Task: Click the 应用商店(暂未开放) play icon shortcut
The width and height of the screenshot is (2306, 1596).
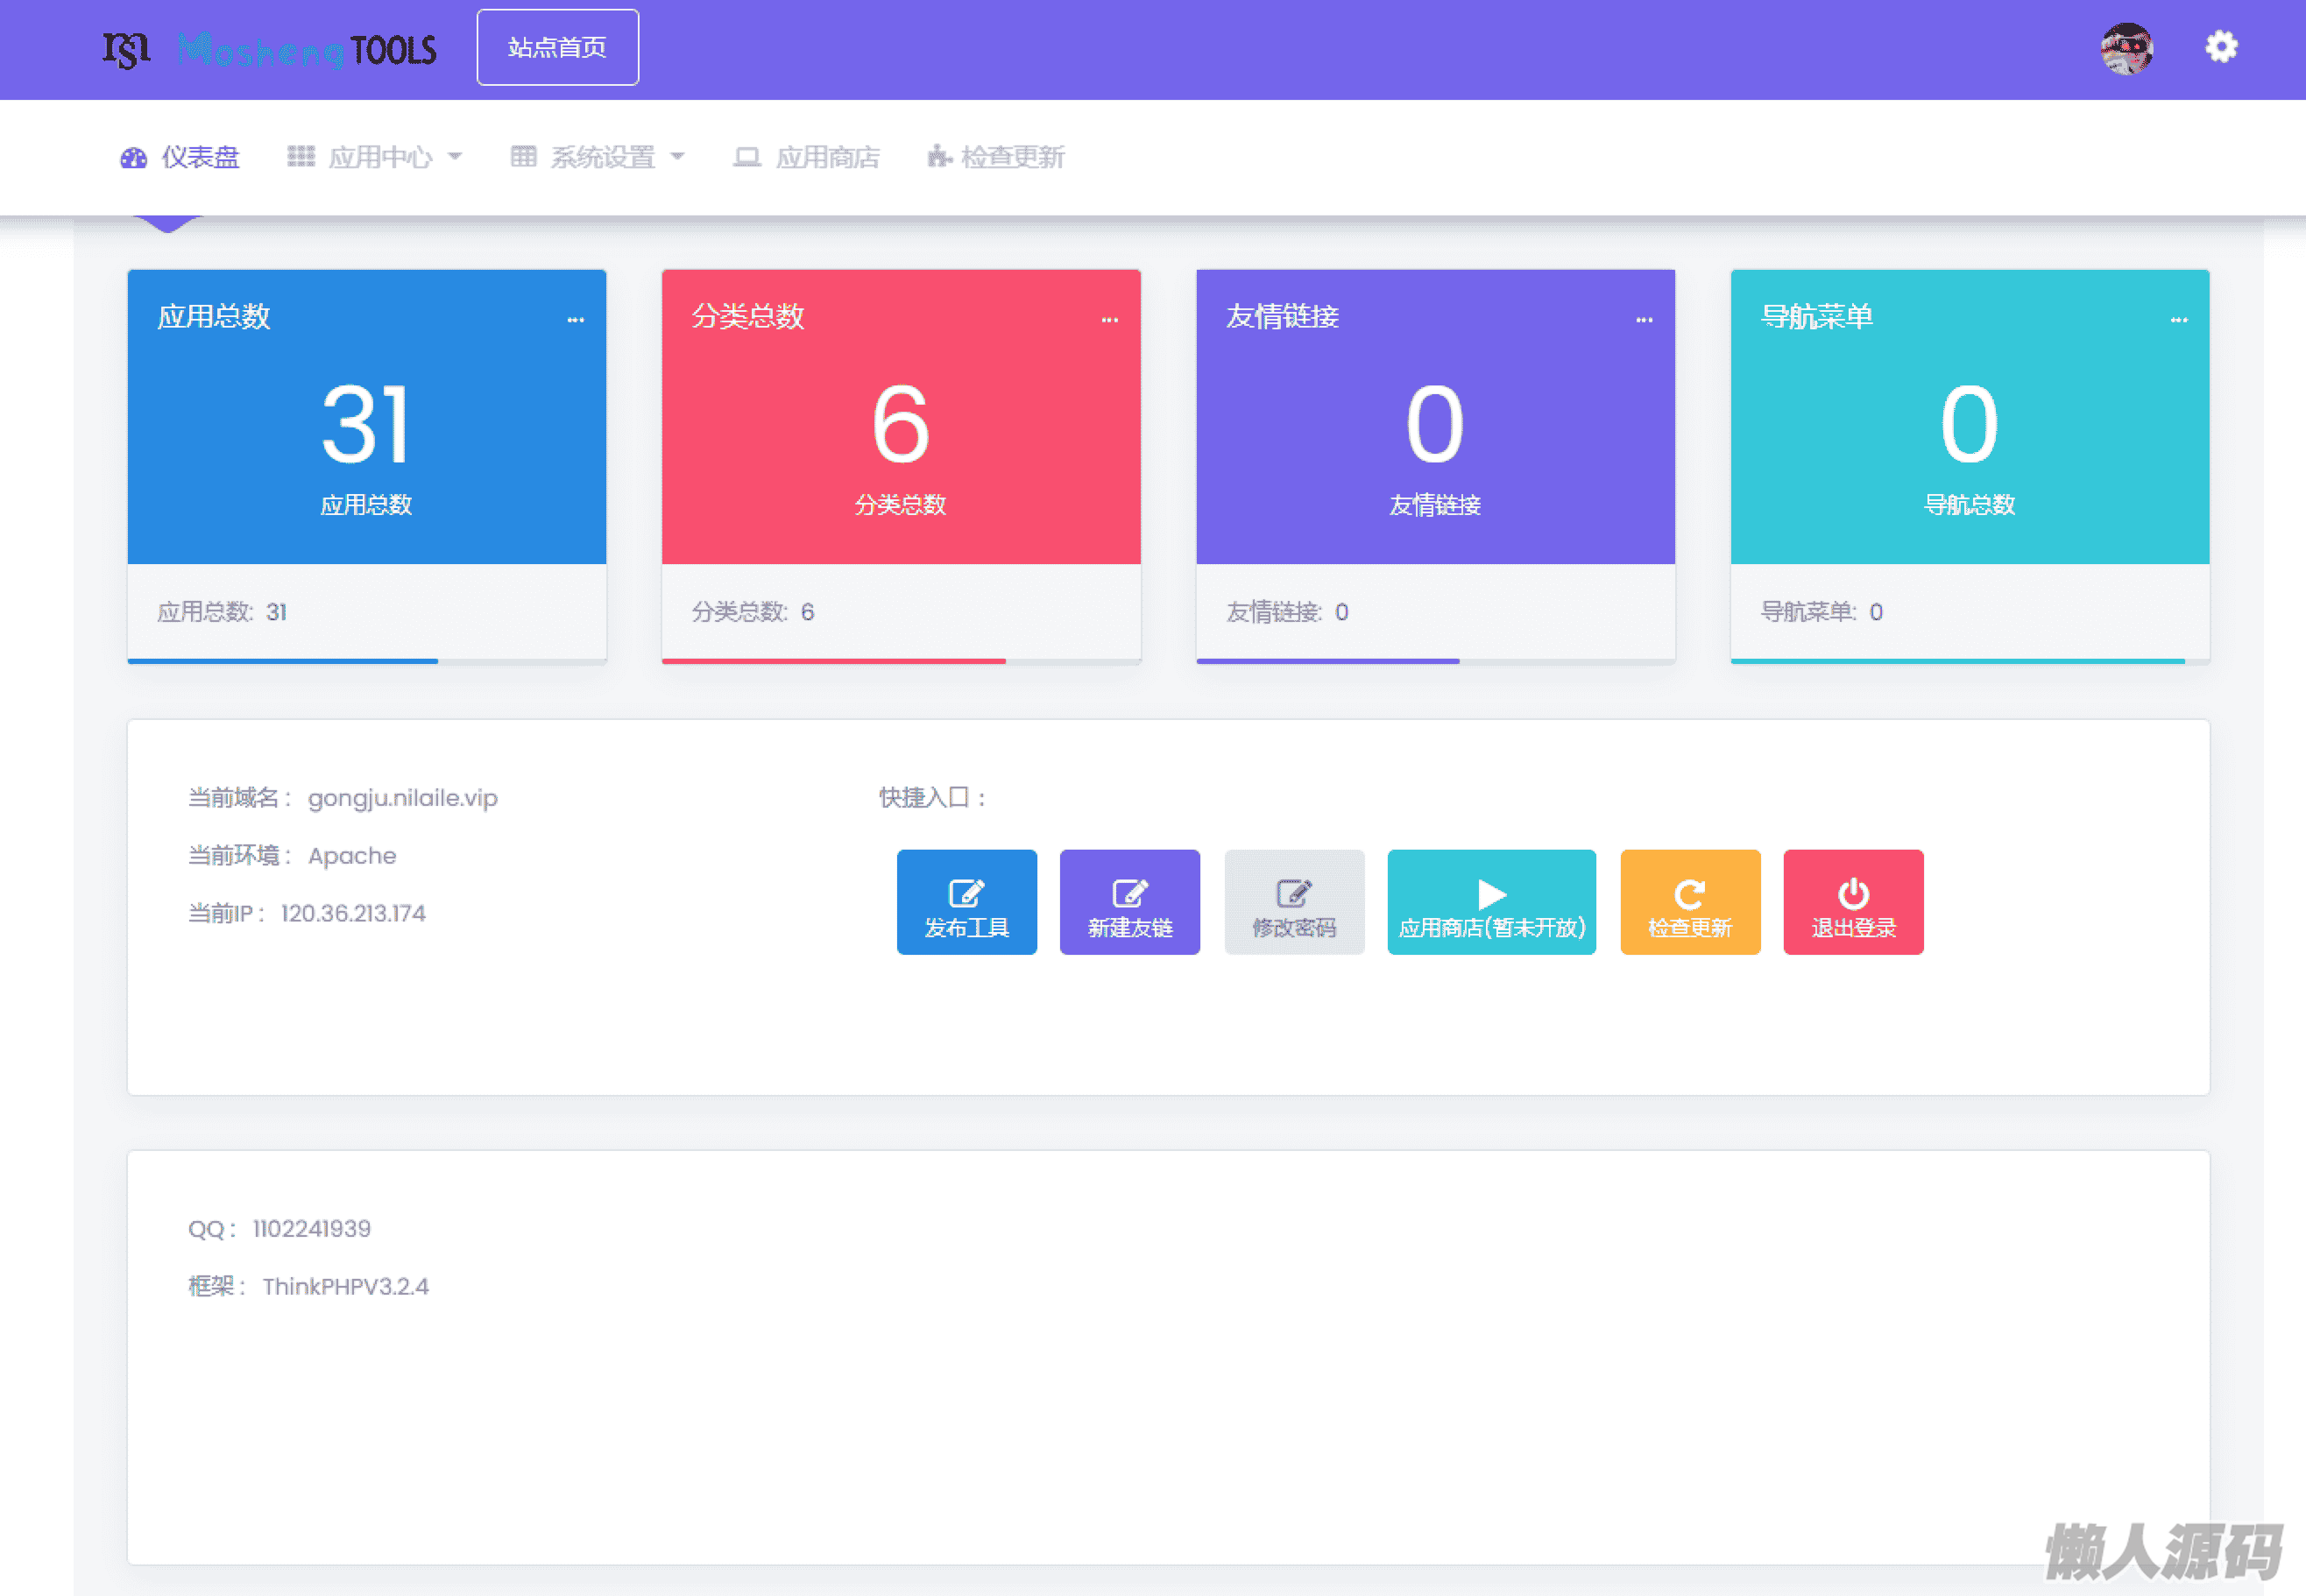Action: pos(1491,902)
